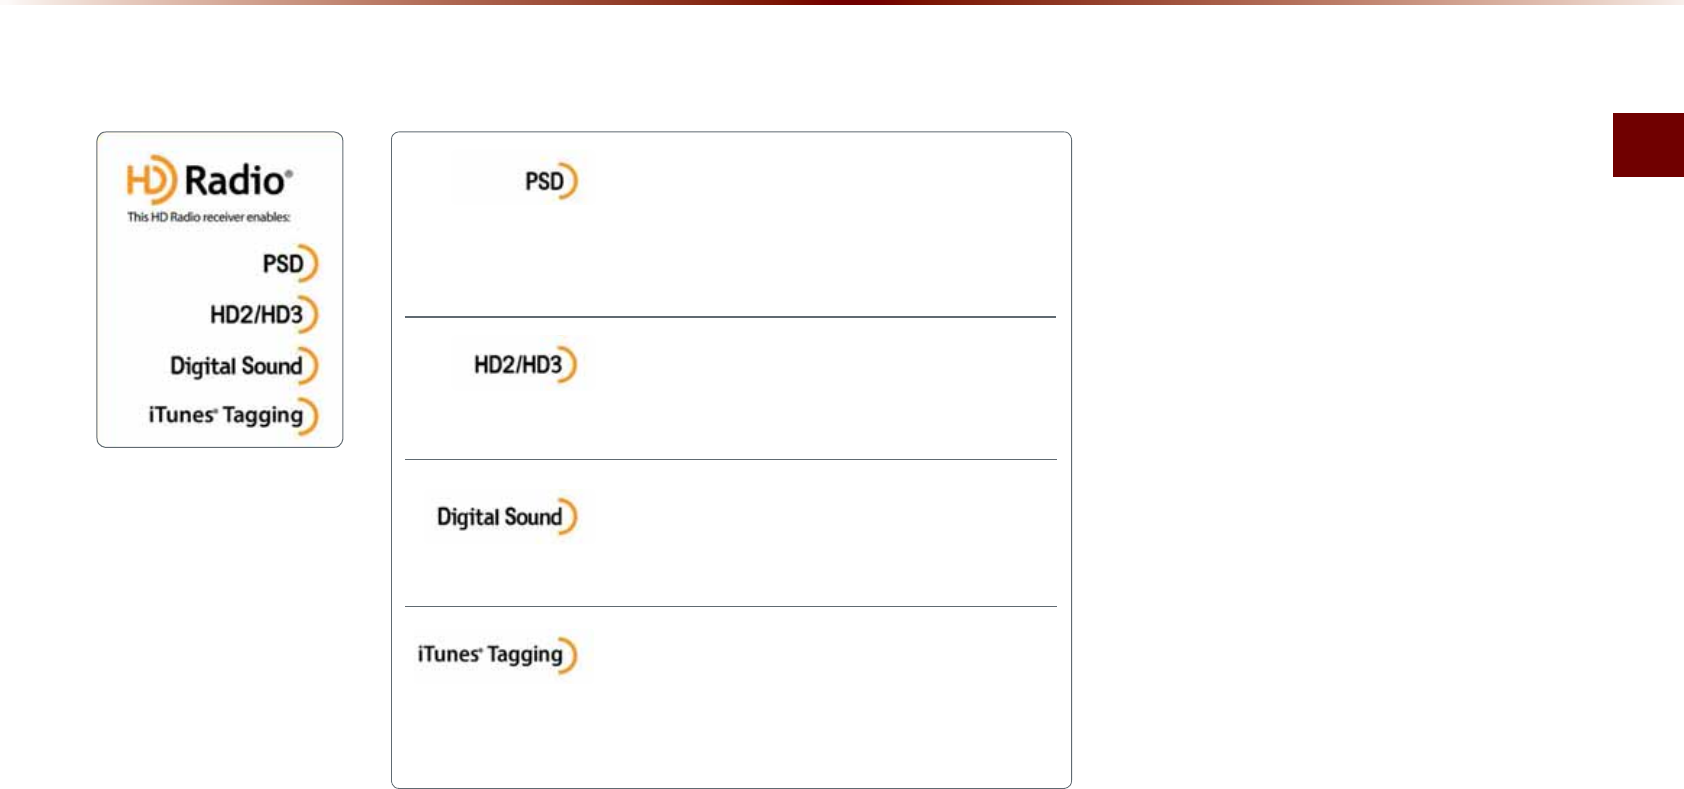
Task: Select the Digital Sound icon in the right panel
Action: click(507, 517)
